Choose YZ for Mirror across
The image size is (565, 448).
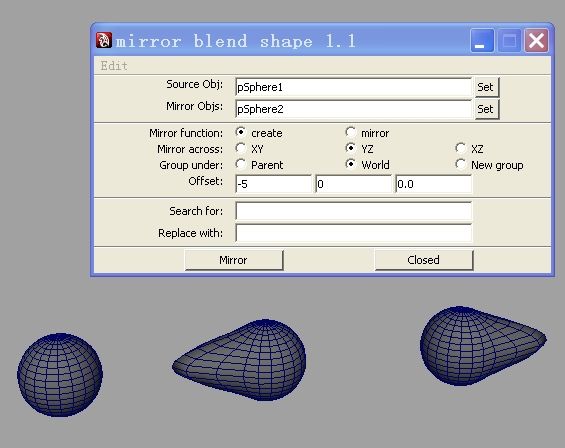(351, 148)
